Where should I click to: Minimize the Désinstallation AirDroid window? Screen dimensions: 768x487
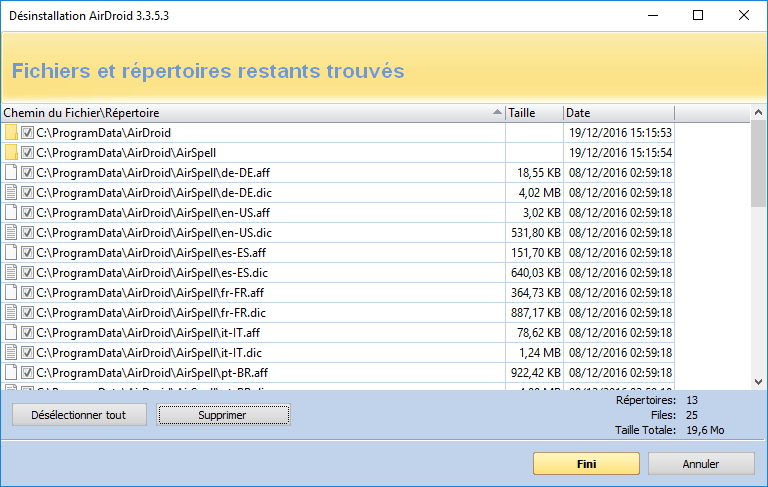653,15
